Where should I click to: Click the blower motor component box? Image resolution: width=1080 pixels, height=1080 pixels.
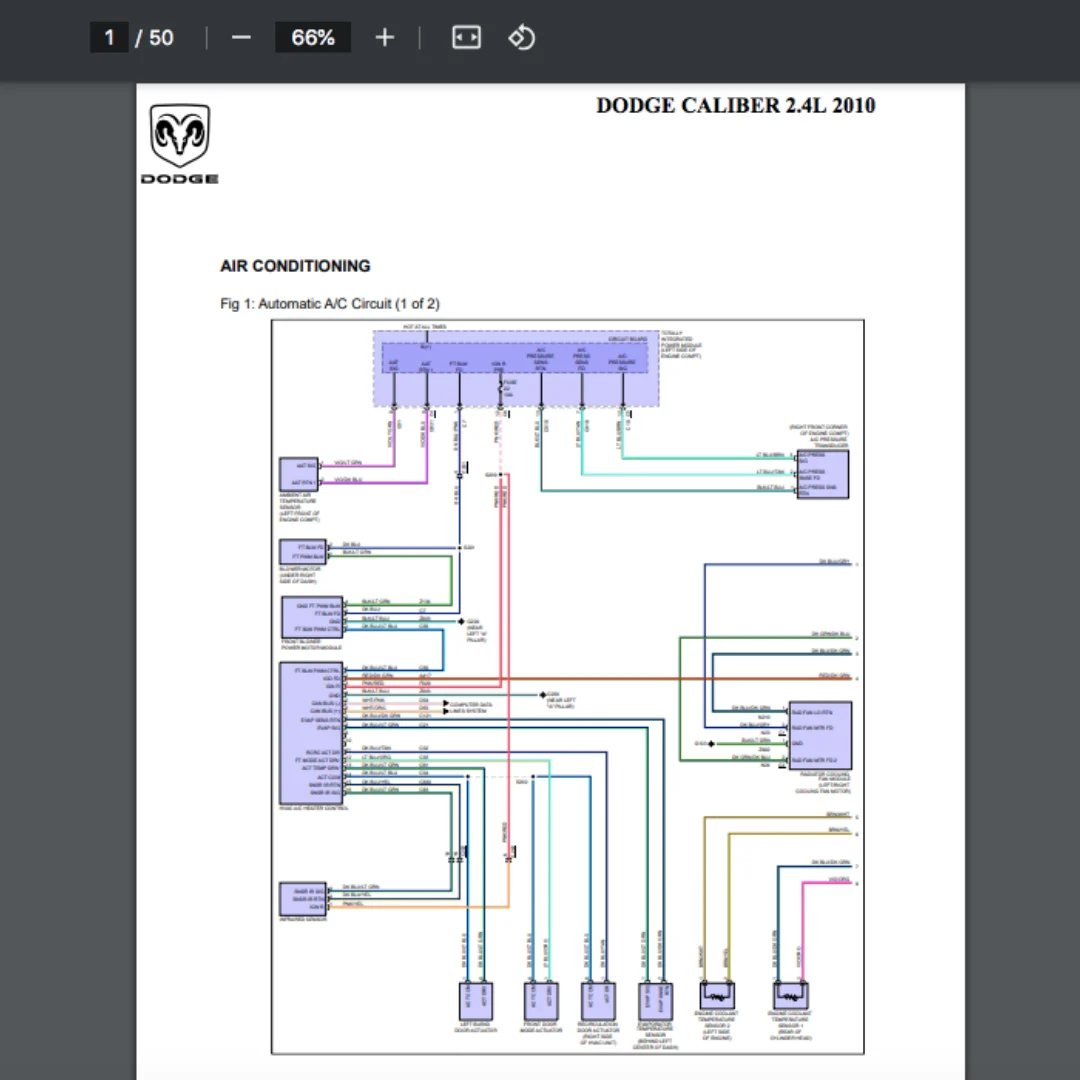pos(302,552)
